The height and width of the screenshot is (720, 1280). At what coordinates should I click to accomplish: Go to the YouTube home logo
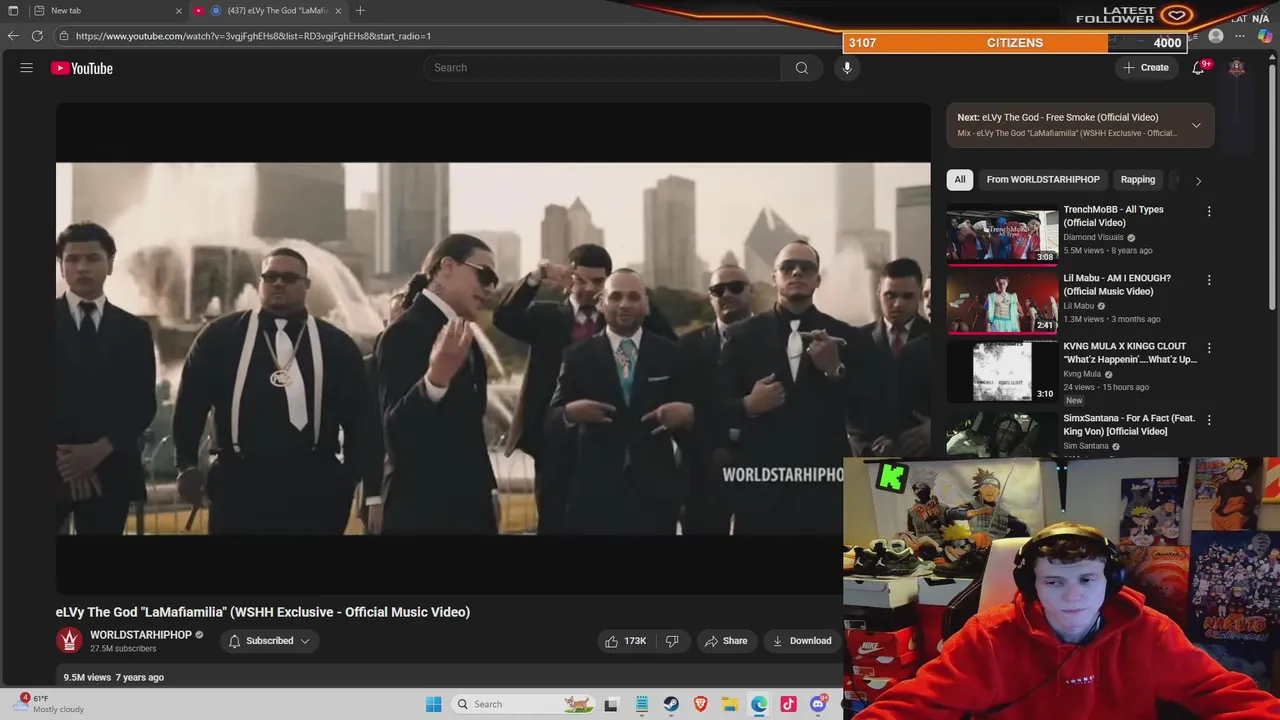pos(82,68)
